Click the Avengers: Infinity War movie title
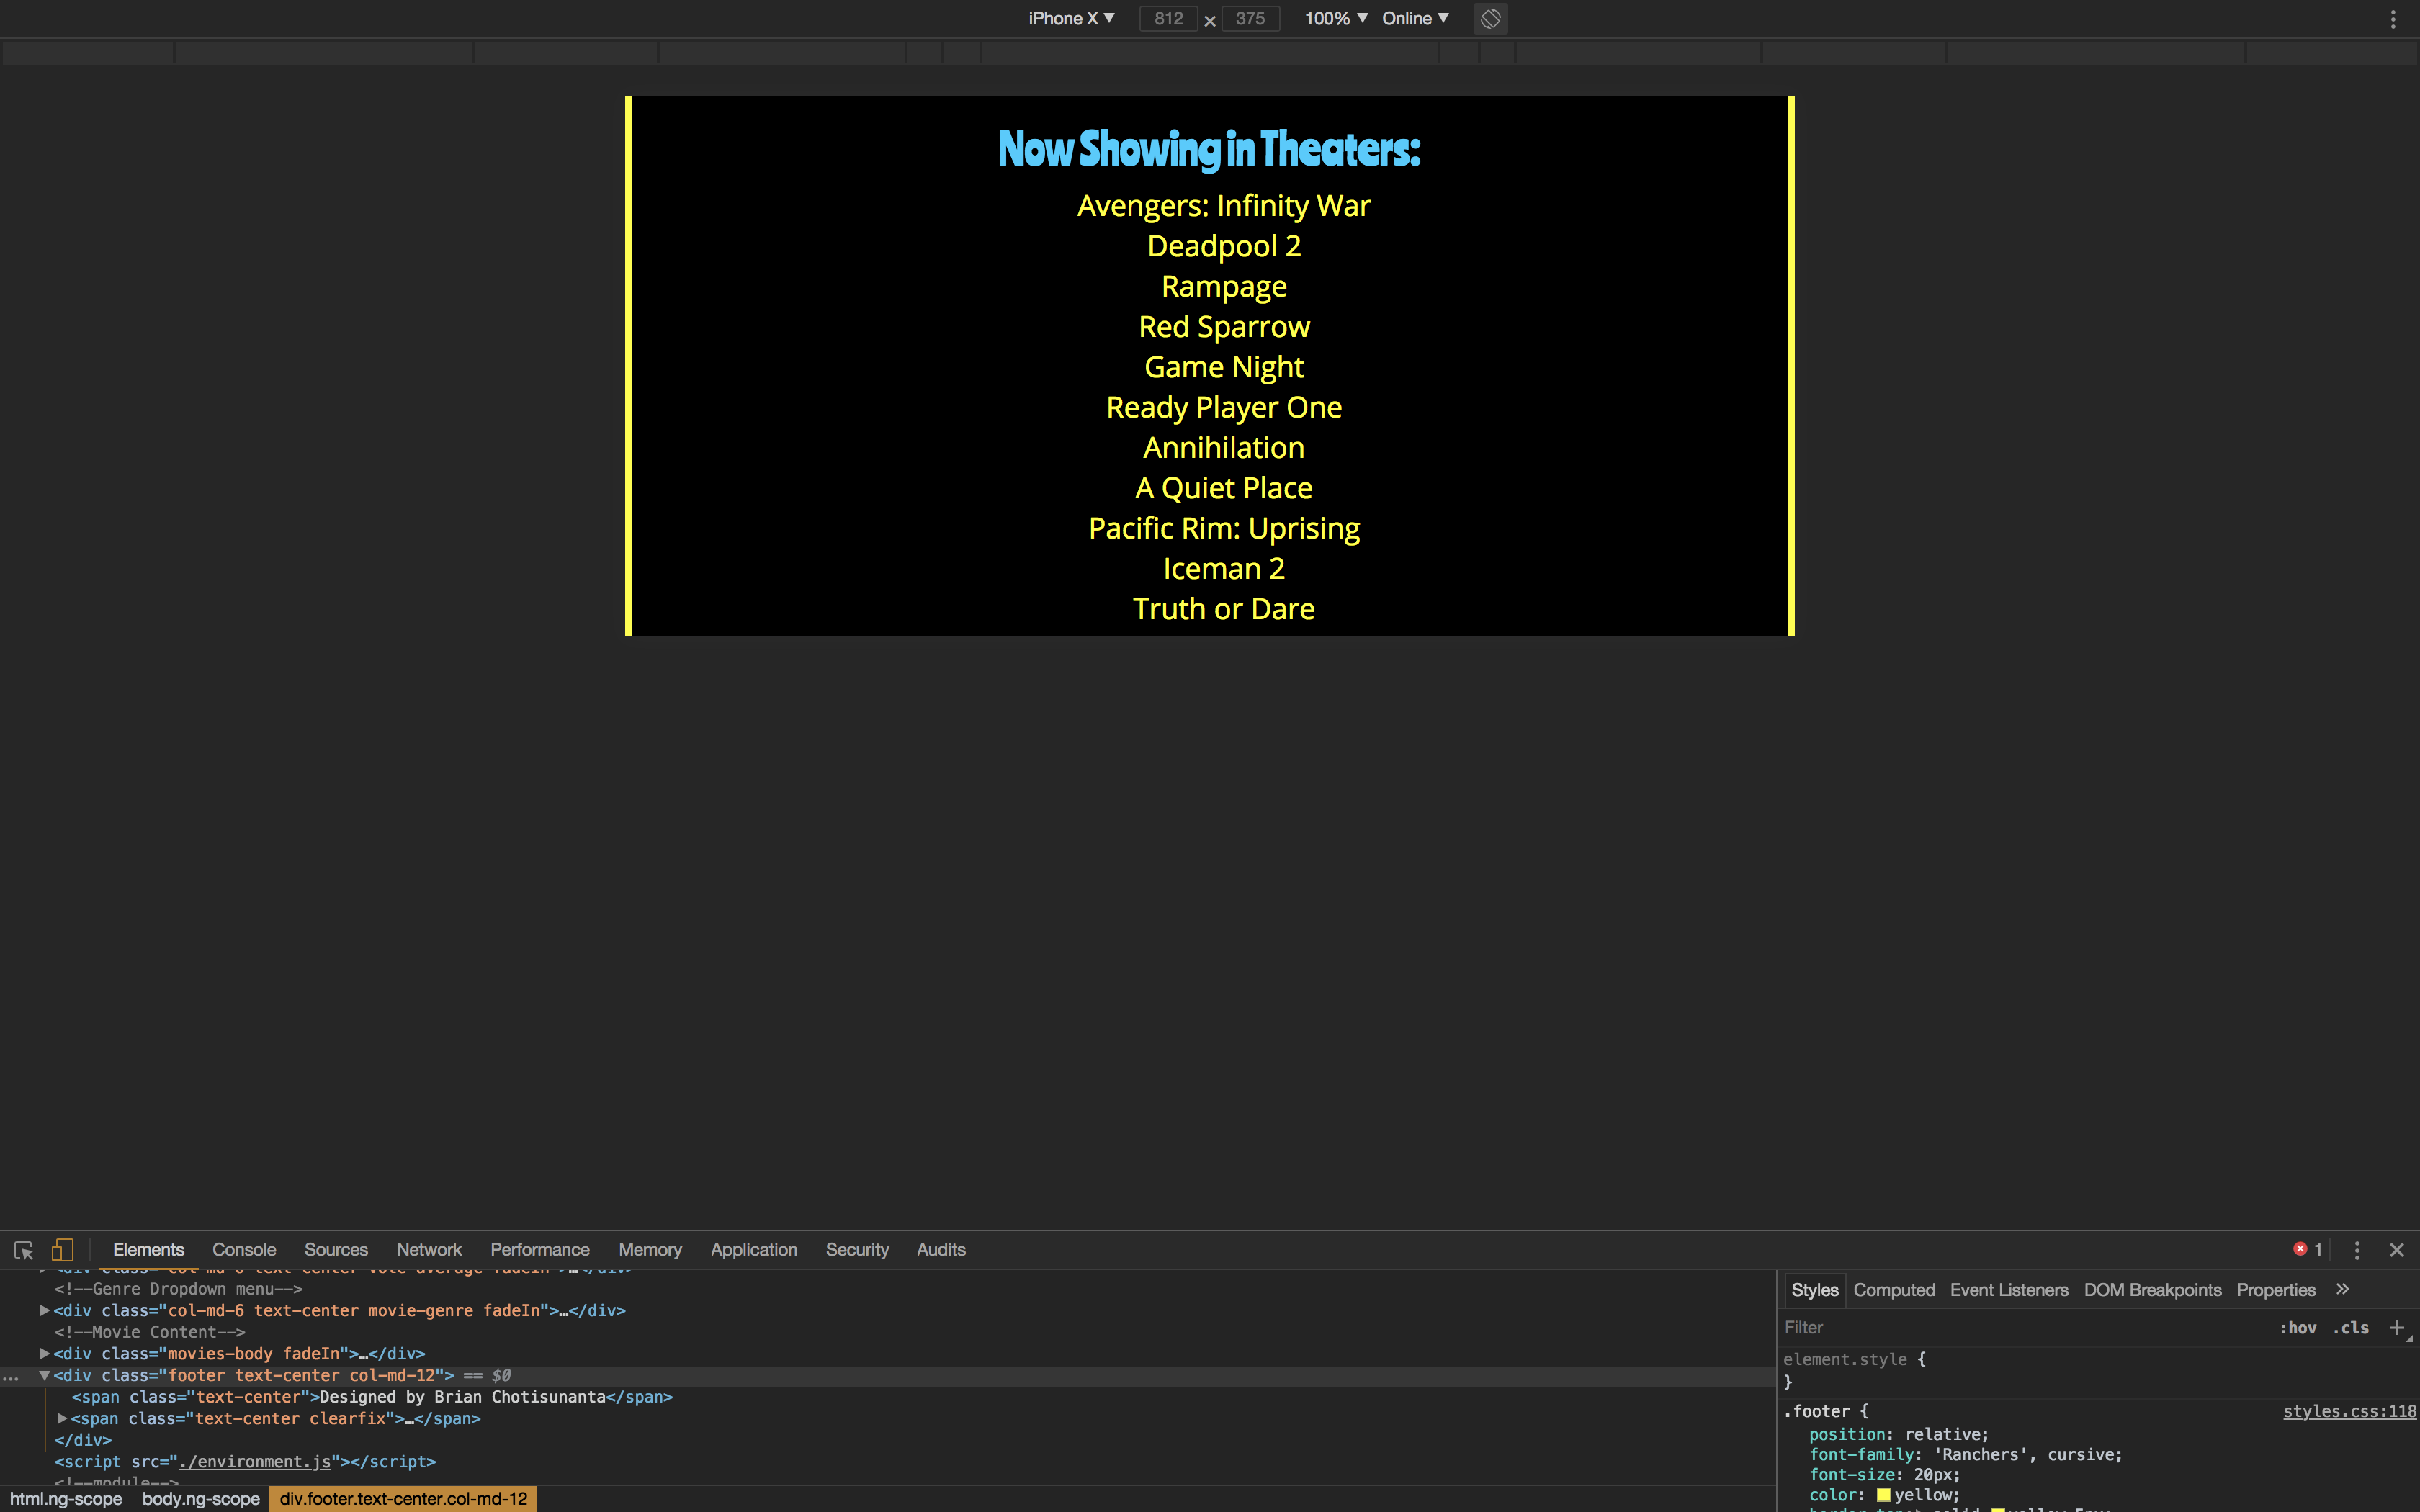The height and width of the screenshot is (1512, 2420). (x=1223, y=206)
